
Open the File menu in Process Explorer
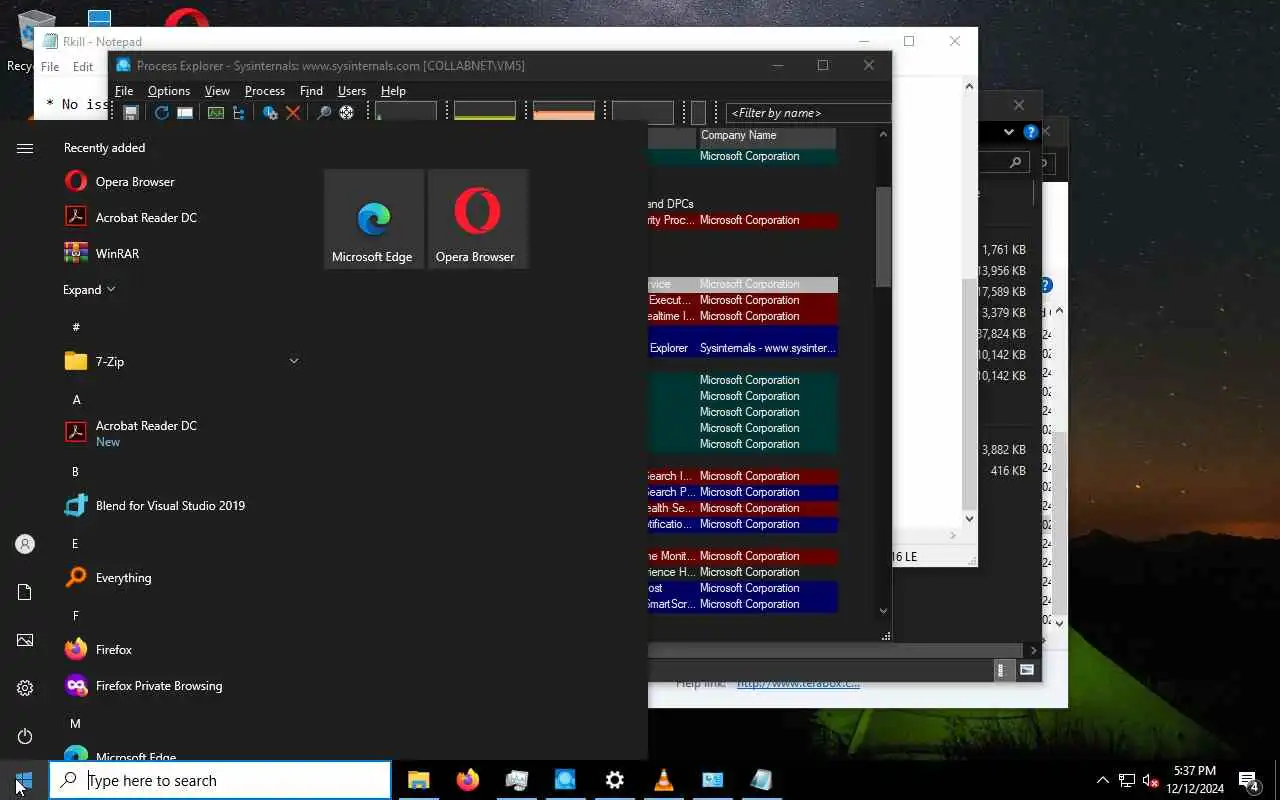(x=124, y=91)
